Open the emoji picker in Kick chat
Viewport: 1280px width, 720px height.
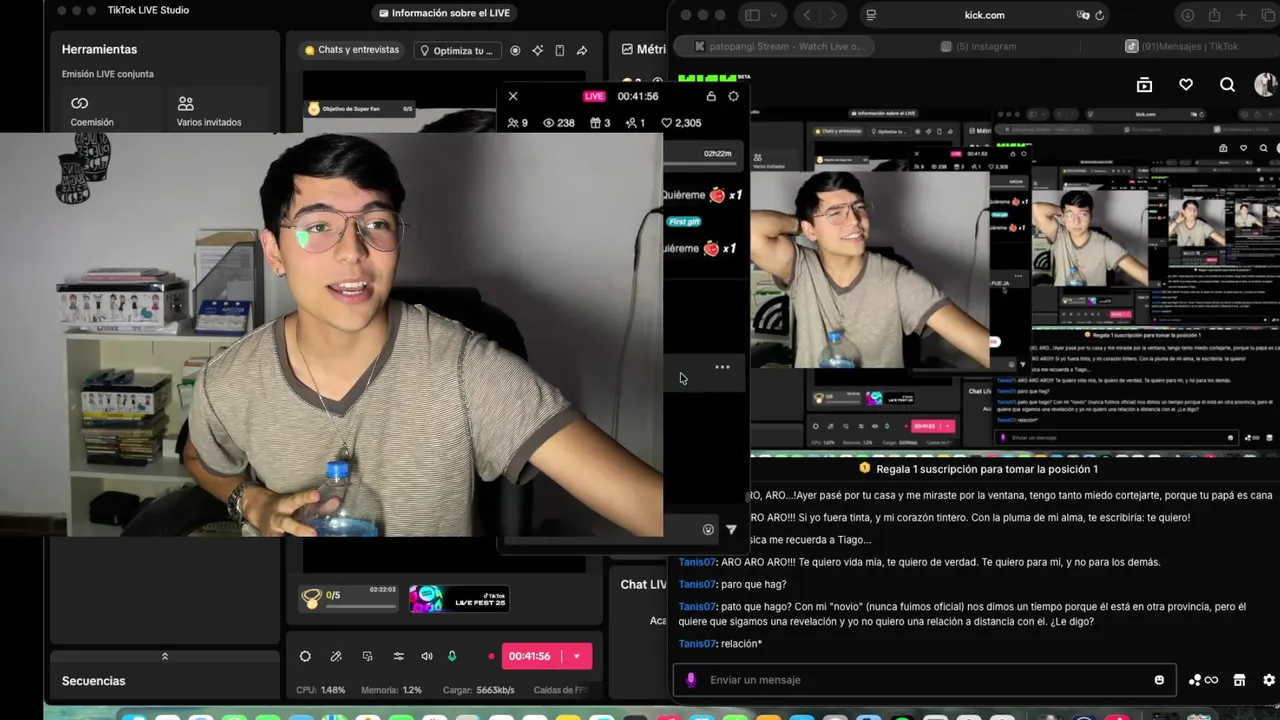coord(1159,680)
